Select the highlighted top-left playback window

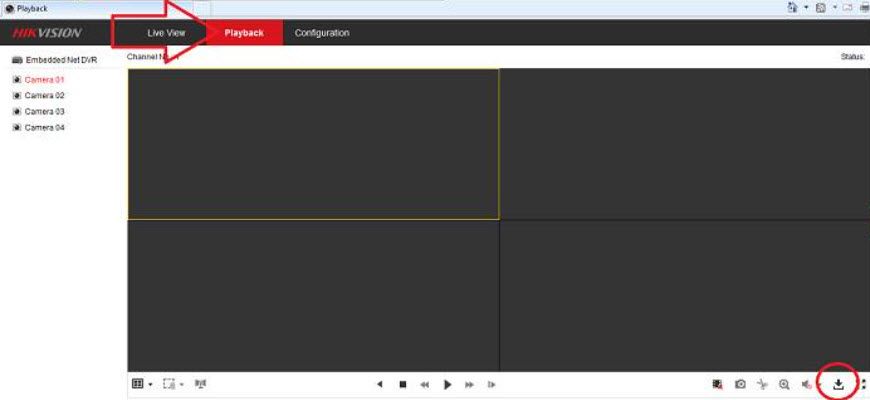[313, 144]
